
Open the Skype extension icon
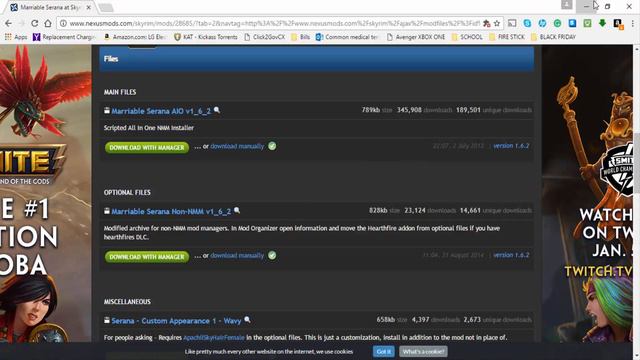click(527, 23)
